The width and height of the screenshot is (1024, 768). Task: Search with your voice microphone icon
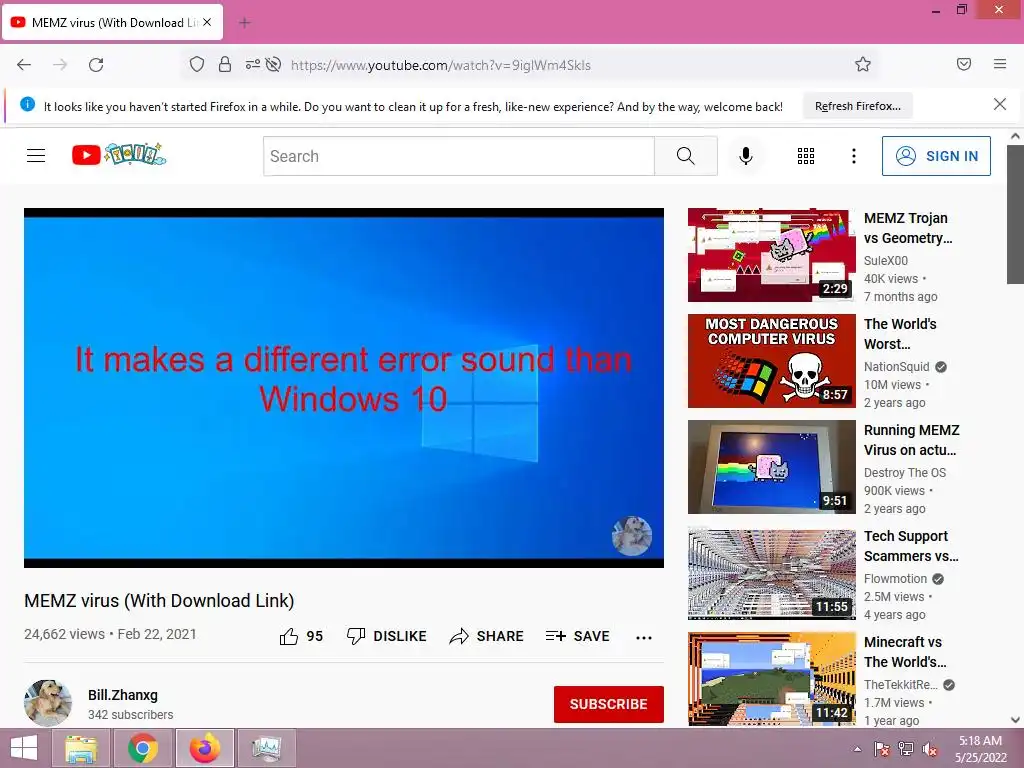tap(746, 156)
